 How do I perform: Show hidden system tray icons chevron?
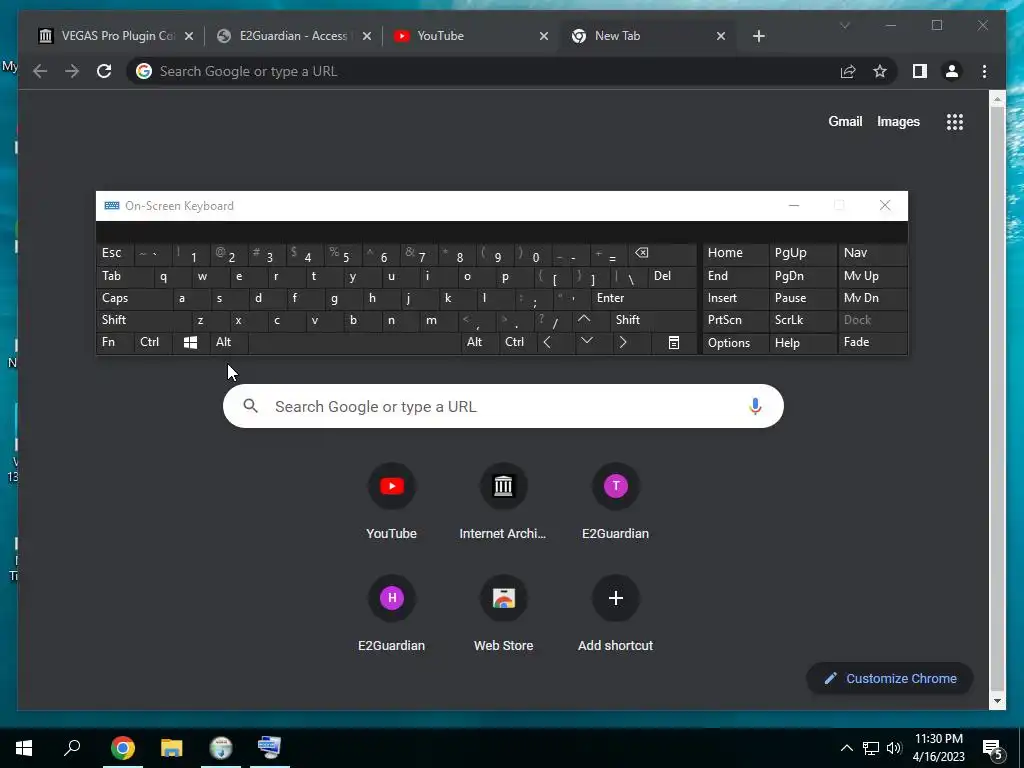click(x=846, y=748)
